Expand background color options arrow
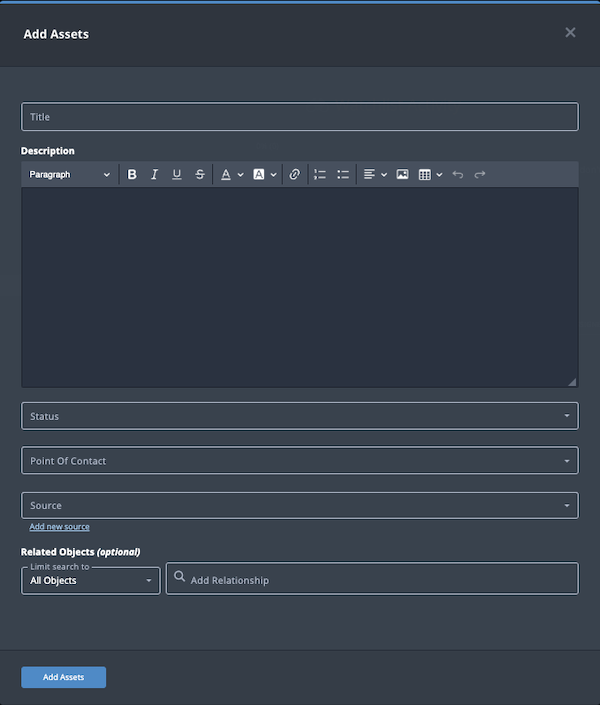This screenshot has height=705, width=600. (273, 175)
